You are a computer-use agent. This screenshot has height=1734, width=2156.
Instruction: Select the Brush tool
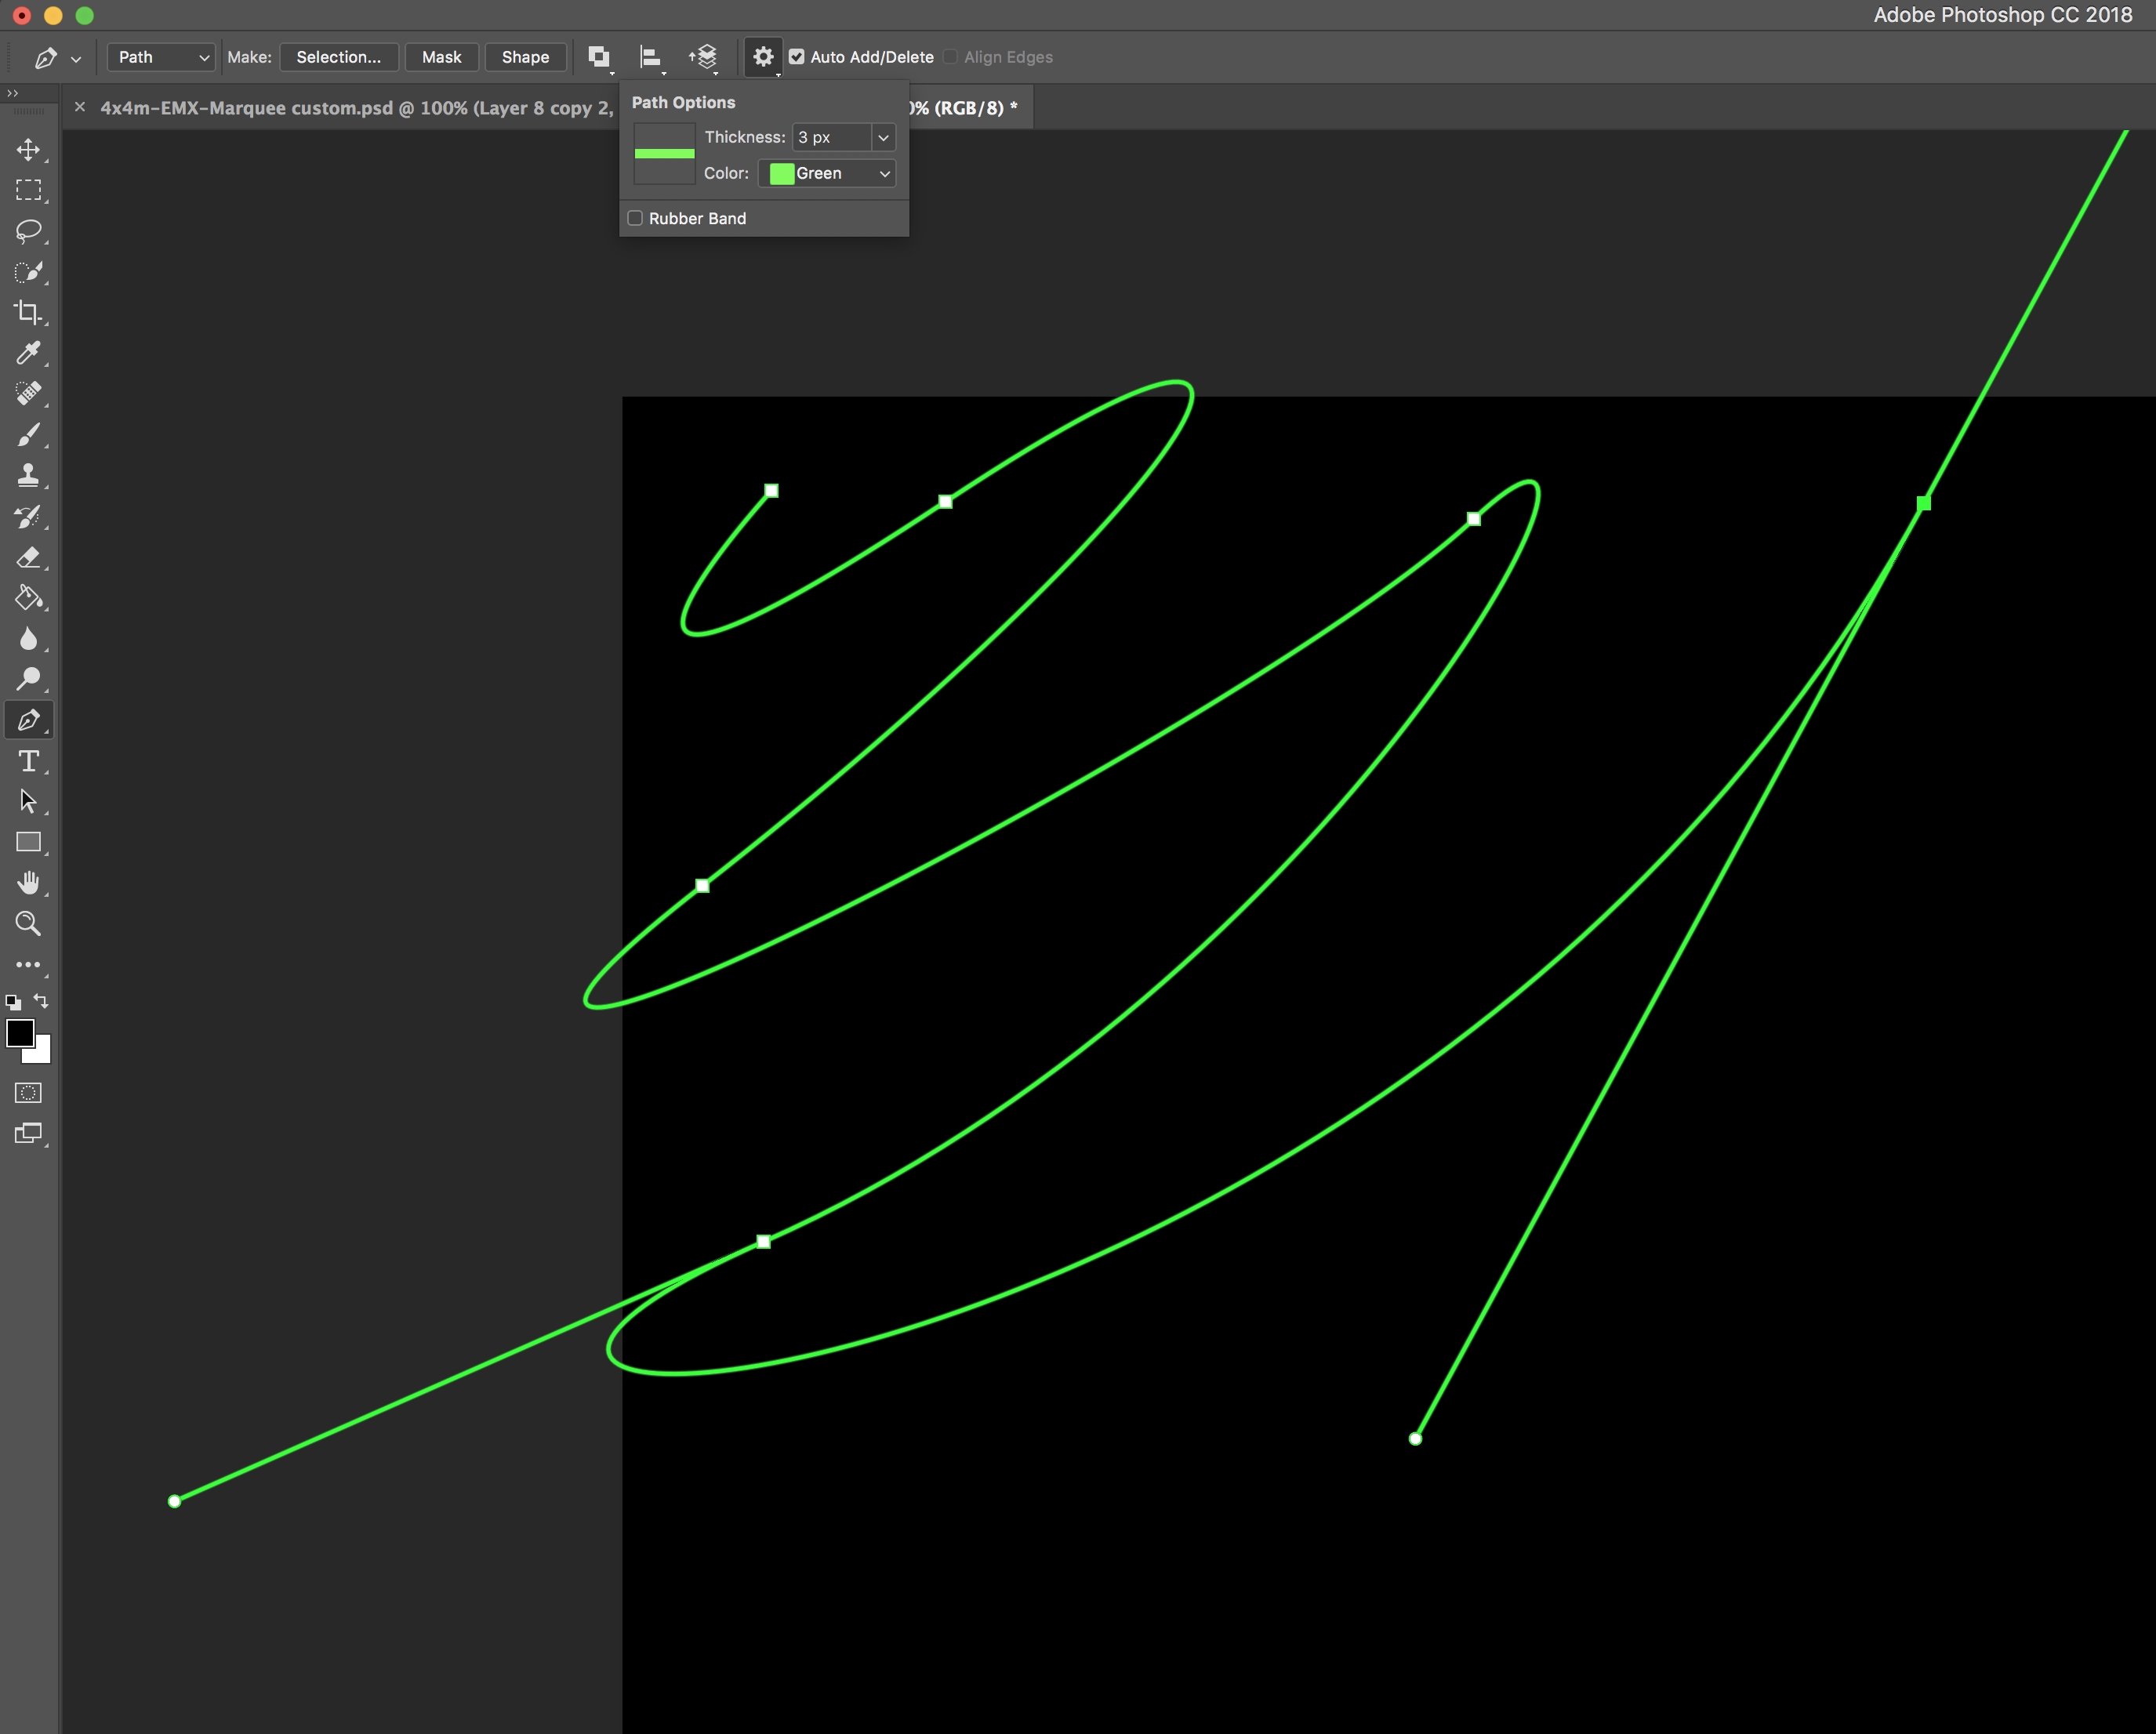tap(28, 435)
